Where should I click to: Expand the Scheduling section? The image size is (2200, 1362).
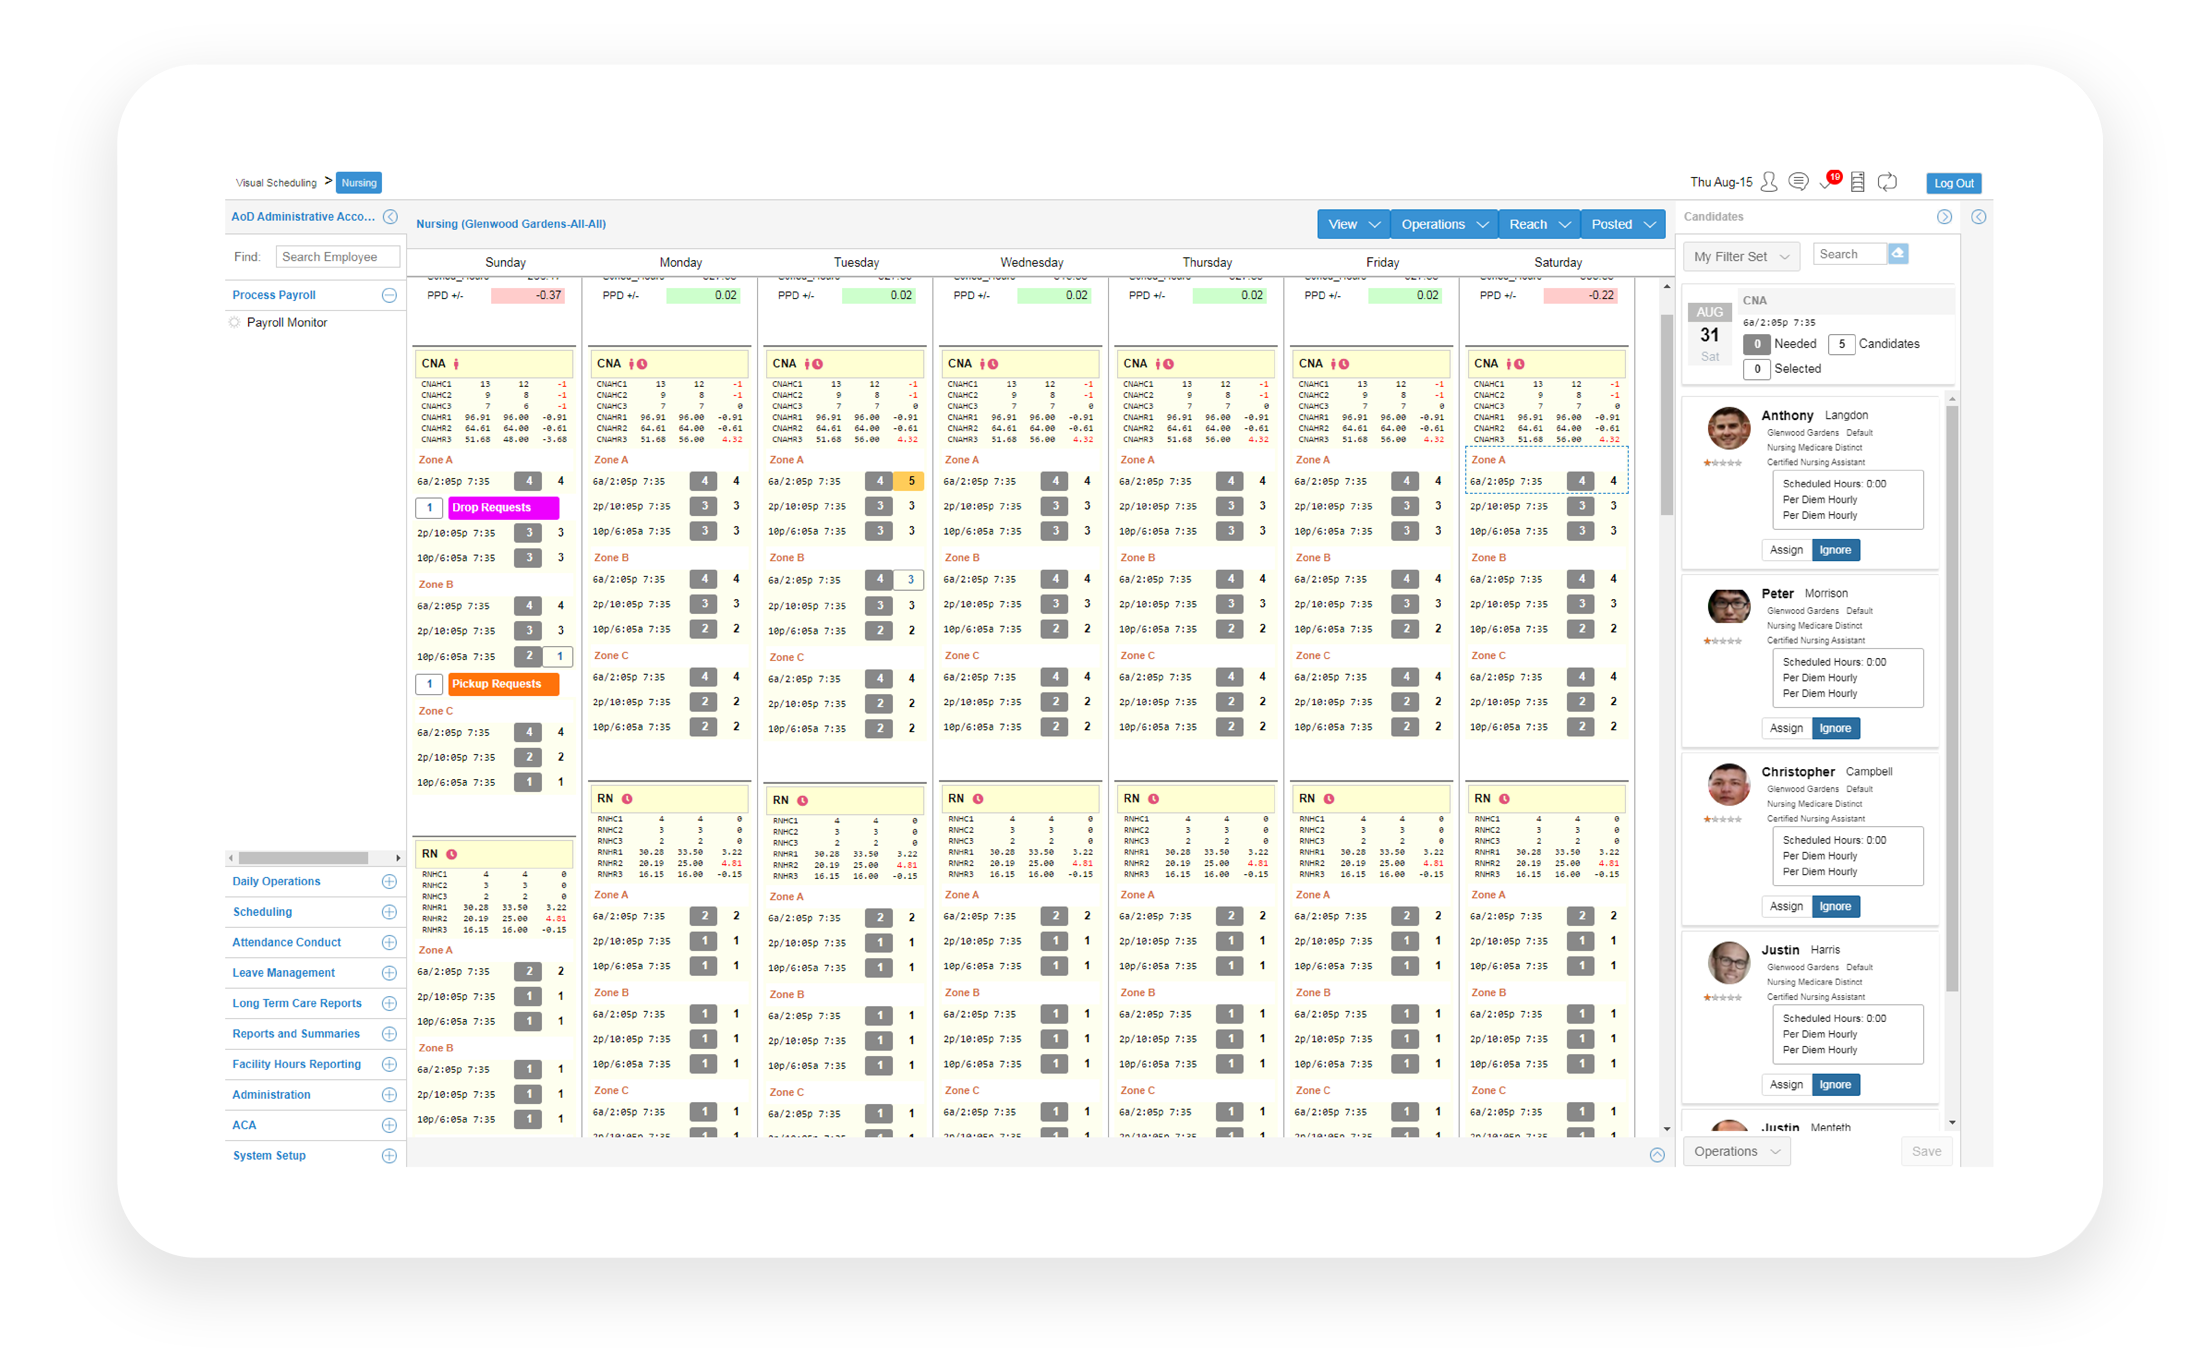(389, 912)
